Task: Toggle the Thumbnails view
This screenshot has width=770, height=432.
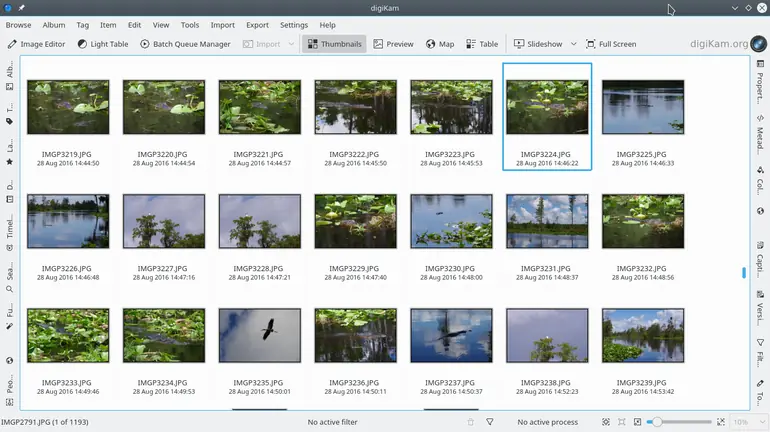Action: tap(334, 44)
